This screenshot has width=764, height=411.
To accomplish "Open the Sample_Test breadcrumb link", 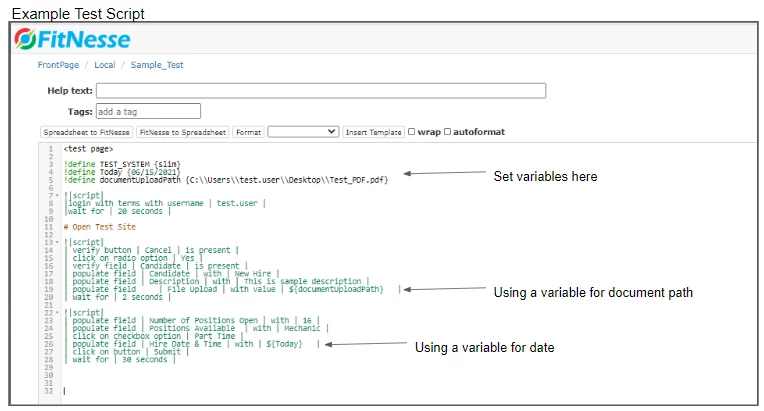I will pos(157,65).
